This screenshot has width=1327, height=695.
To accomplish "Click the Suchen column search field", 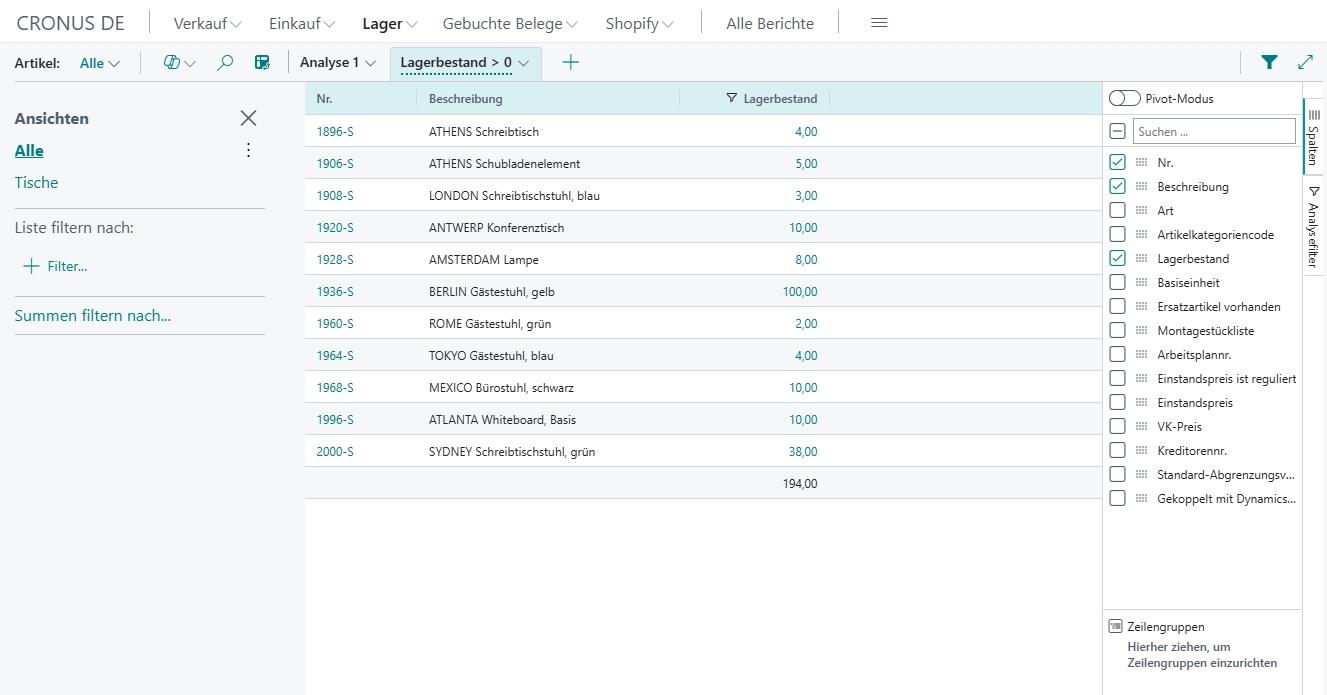I will click(x=1214, y=131).
